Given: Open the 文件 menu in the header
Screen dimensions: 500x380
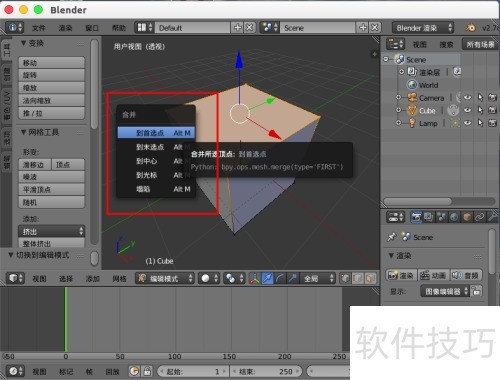Looking at the screenshot, I should pos(39,28).
